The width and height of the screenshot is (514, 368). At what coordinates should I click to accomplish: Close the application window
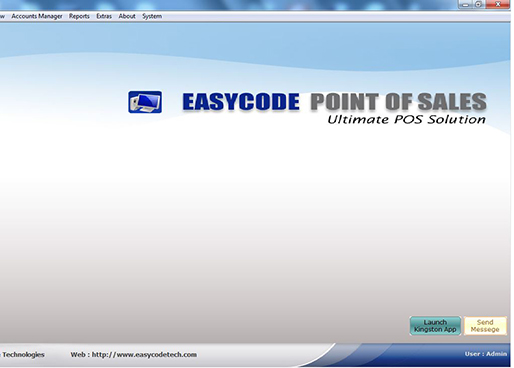pyautogui.click(x=498, y=4)
